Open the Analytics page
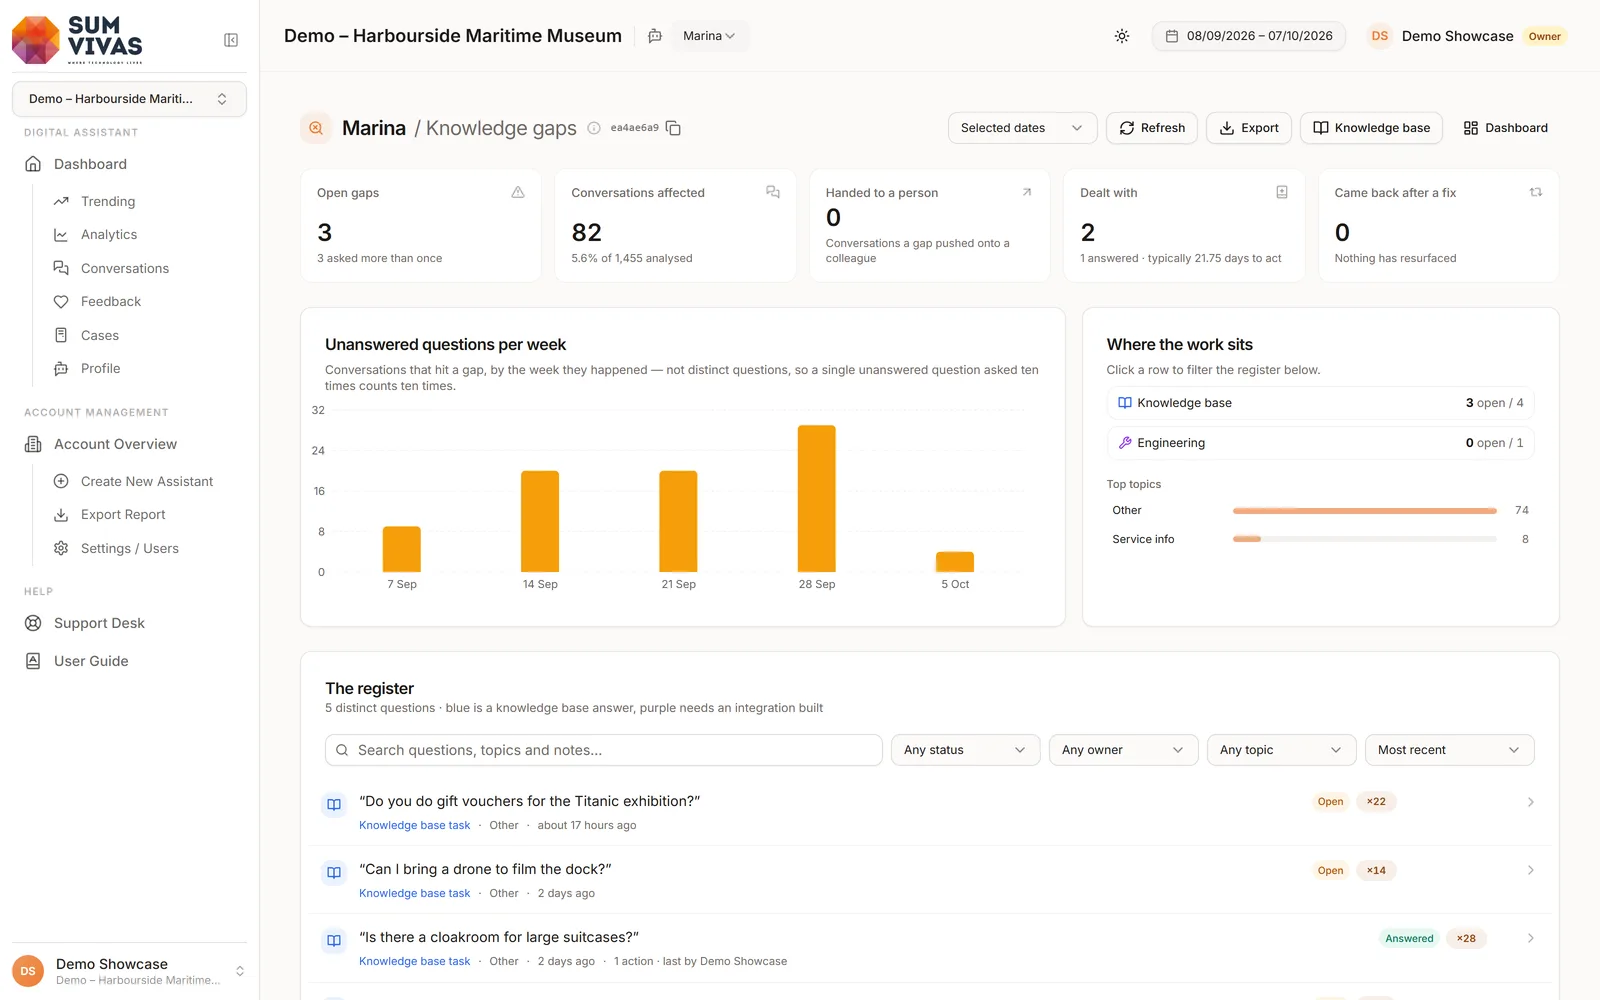This screenshot has height=1000, width=1600. click(x=109, y=235)
